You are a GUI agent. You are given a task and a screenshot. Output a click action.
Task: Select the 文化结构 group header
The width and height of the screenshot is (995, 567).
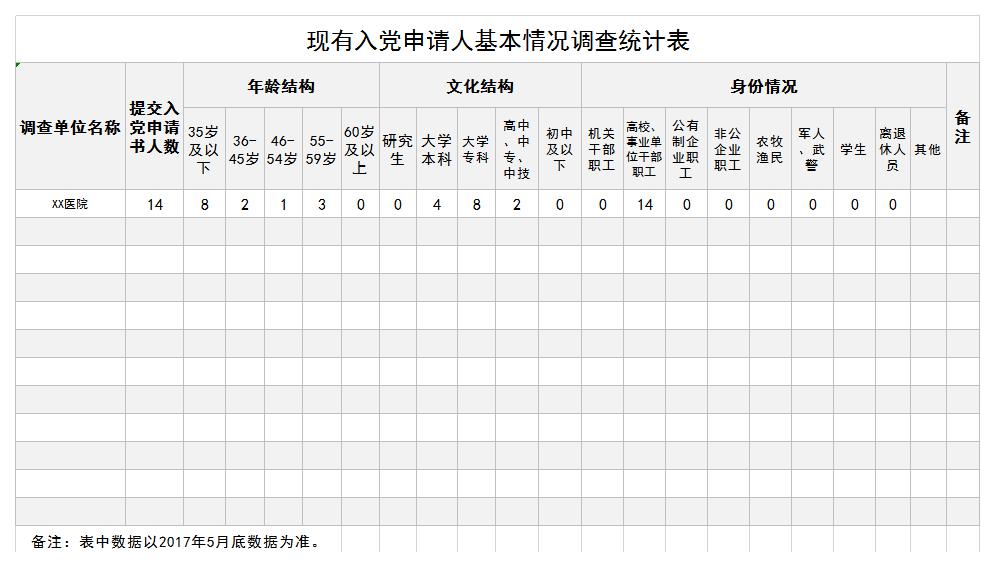(480, 86)
